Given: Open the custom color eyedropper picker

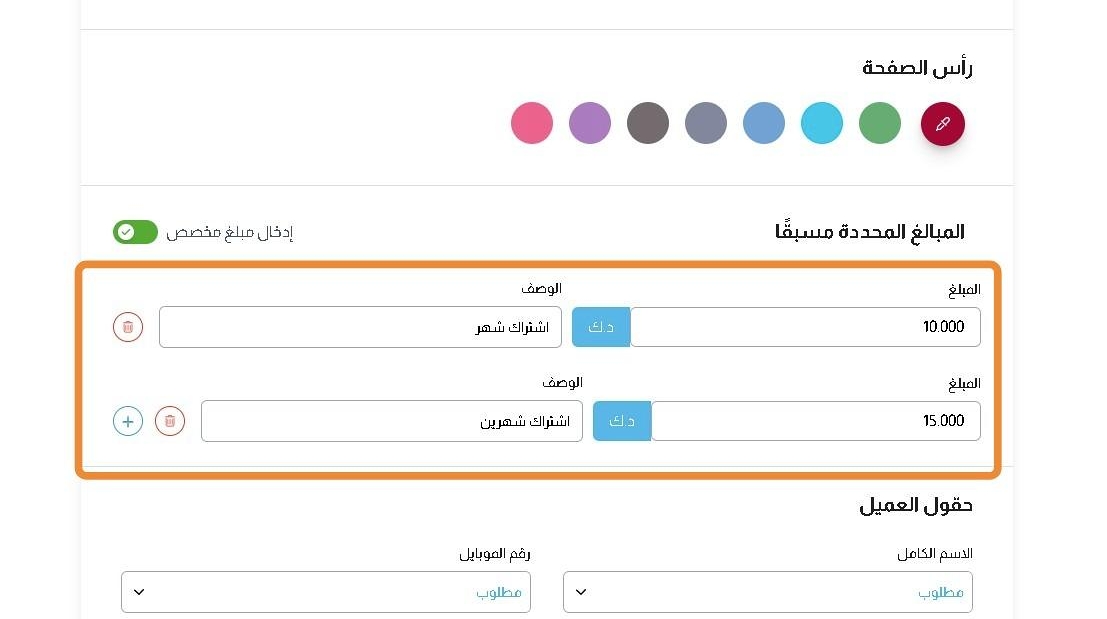Looking at the screenshot, I should (943, 124).
